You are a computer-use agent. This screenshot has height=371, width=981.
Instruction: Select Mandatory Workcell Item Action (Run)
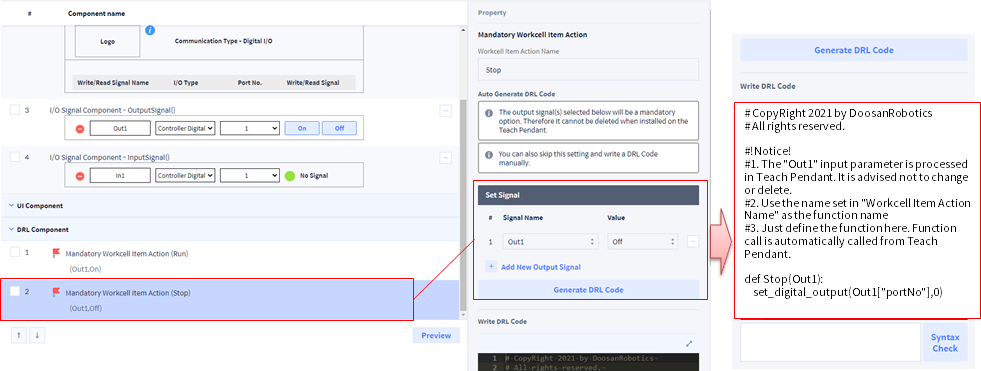pyautogui.click(x=127, y=253)
